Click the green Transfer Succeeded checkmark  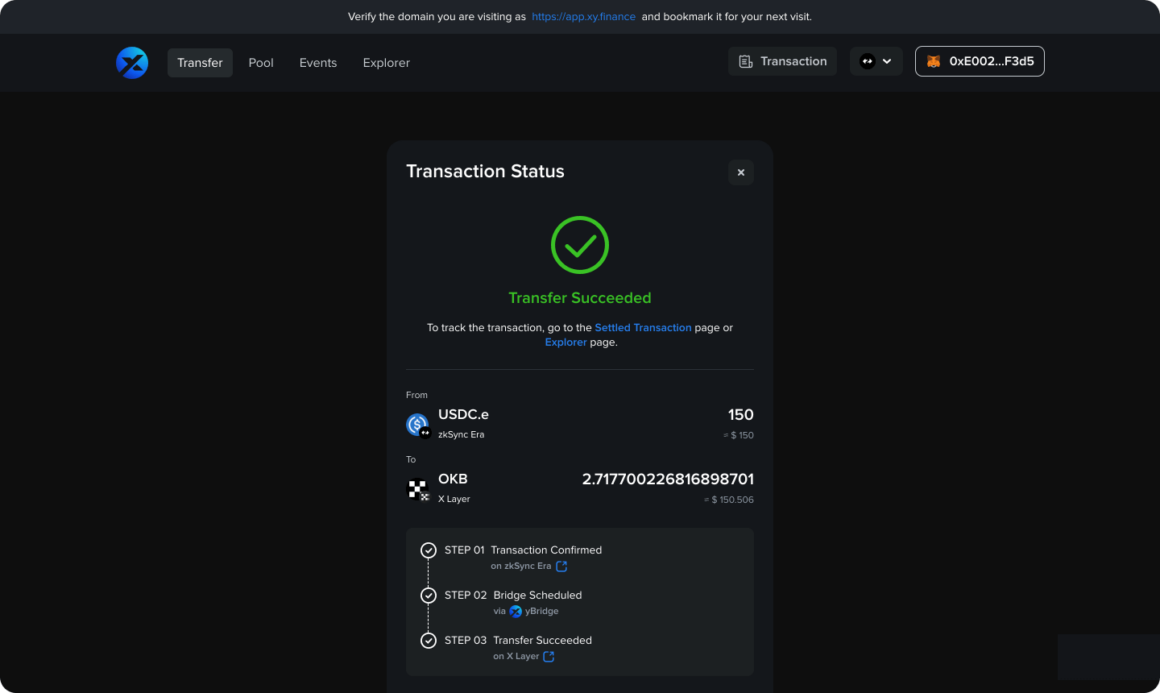(x=579, y=245)
